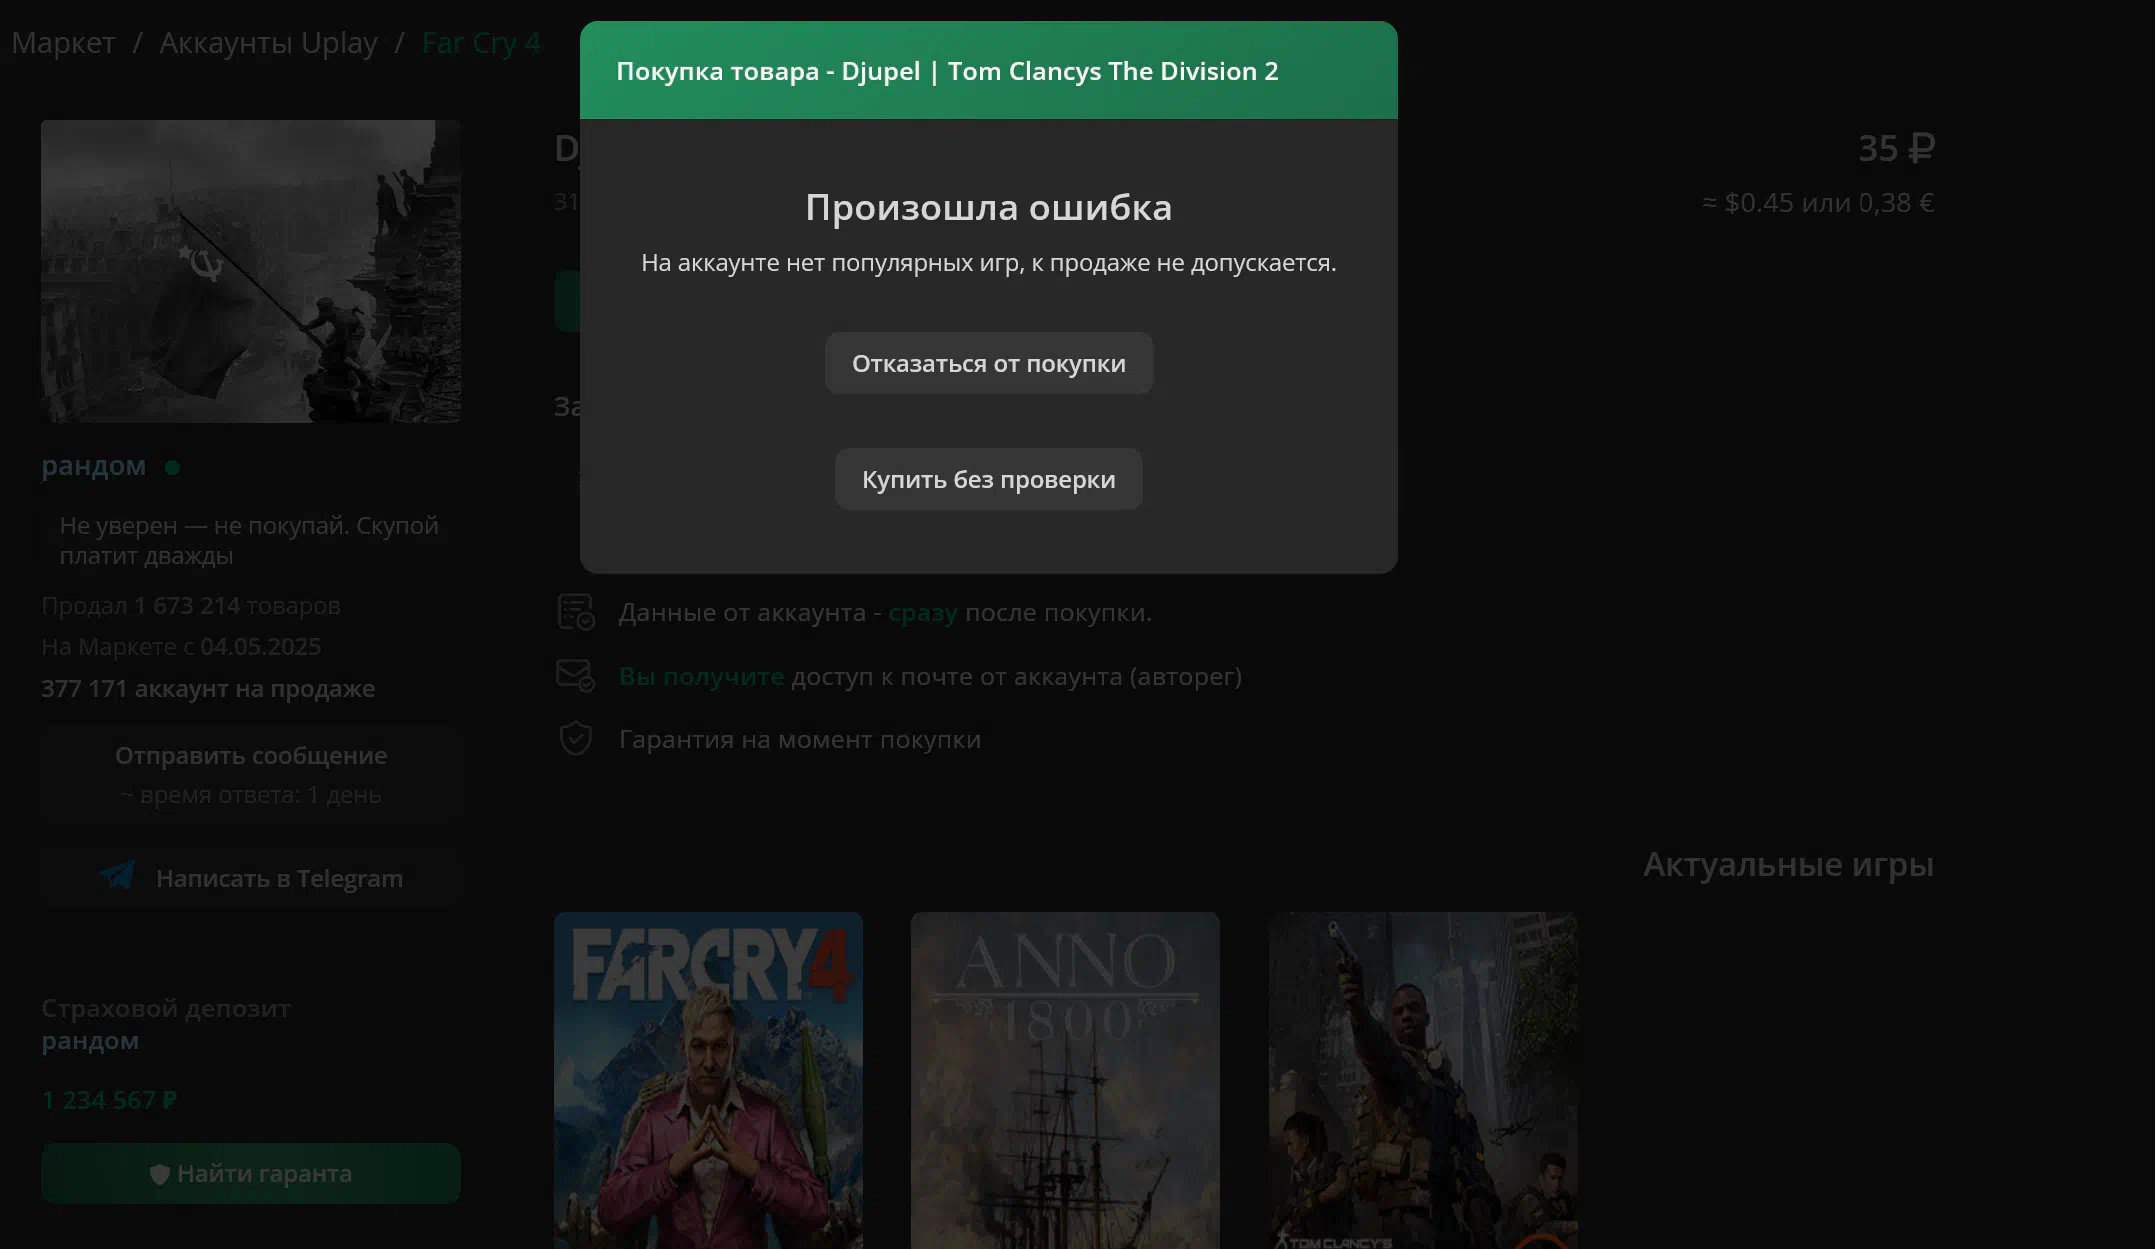The width and height of the screenshot is (2156, 1249).
Task: Click 'На Маркете с 04.05.2025' text
Action: click(x=181, y=647)
